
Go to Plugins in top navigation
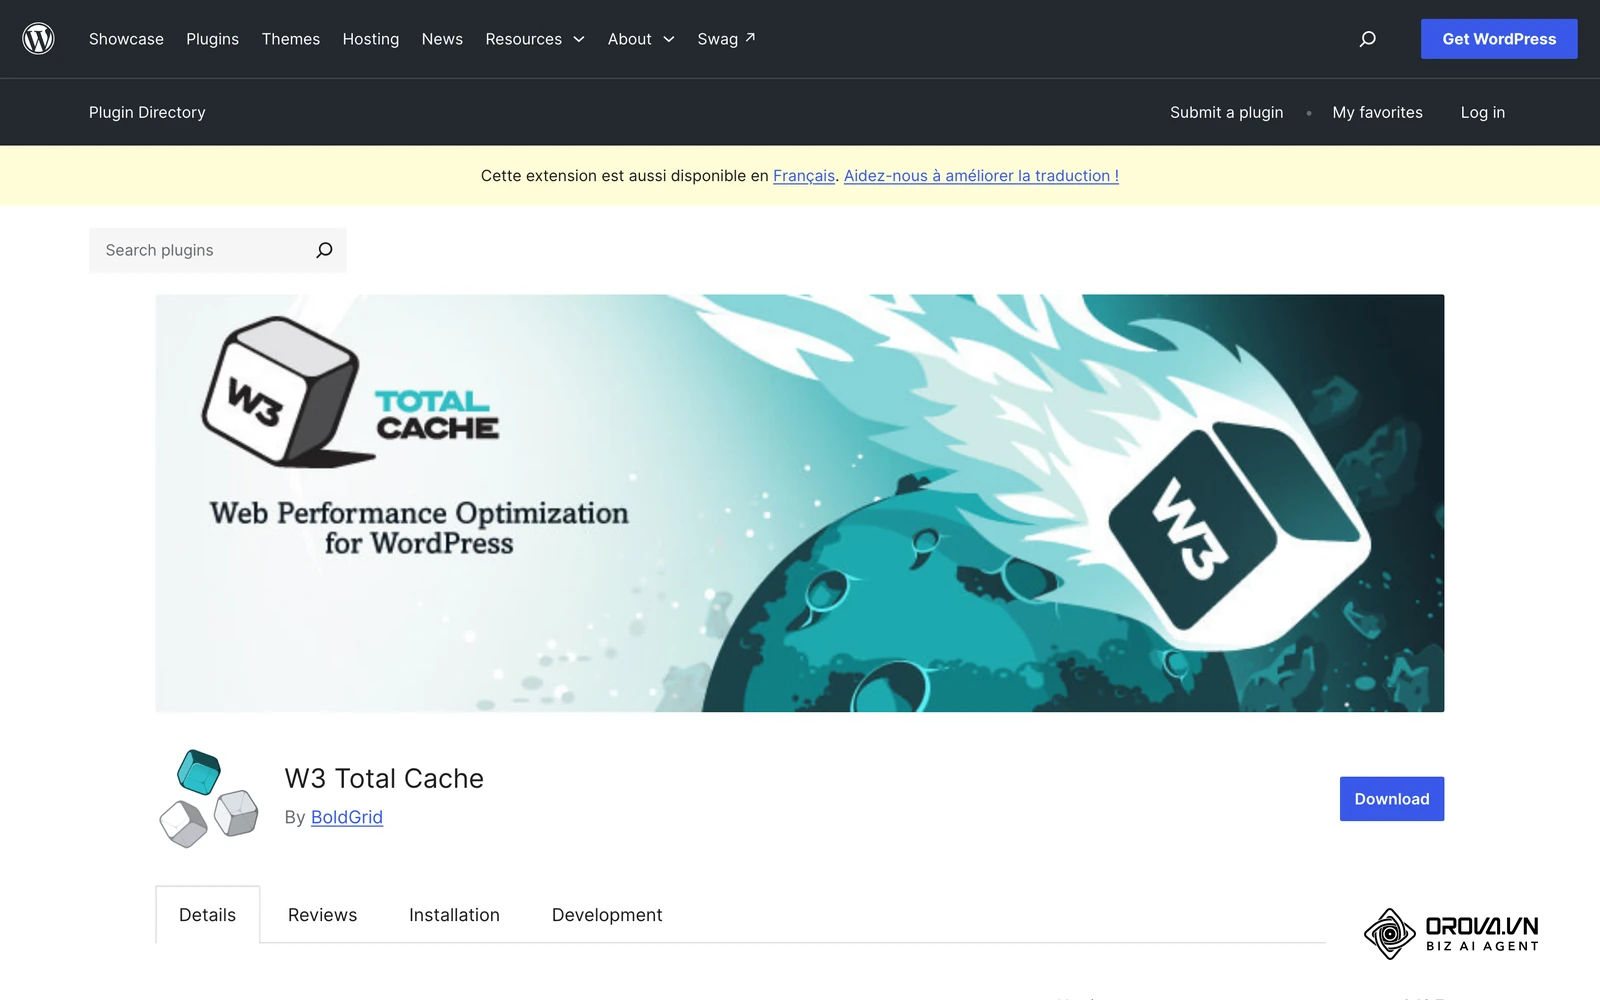pyautogui.click(x=212, y=39)
